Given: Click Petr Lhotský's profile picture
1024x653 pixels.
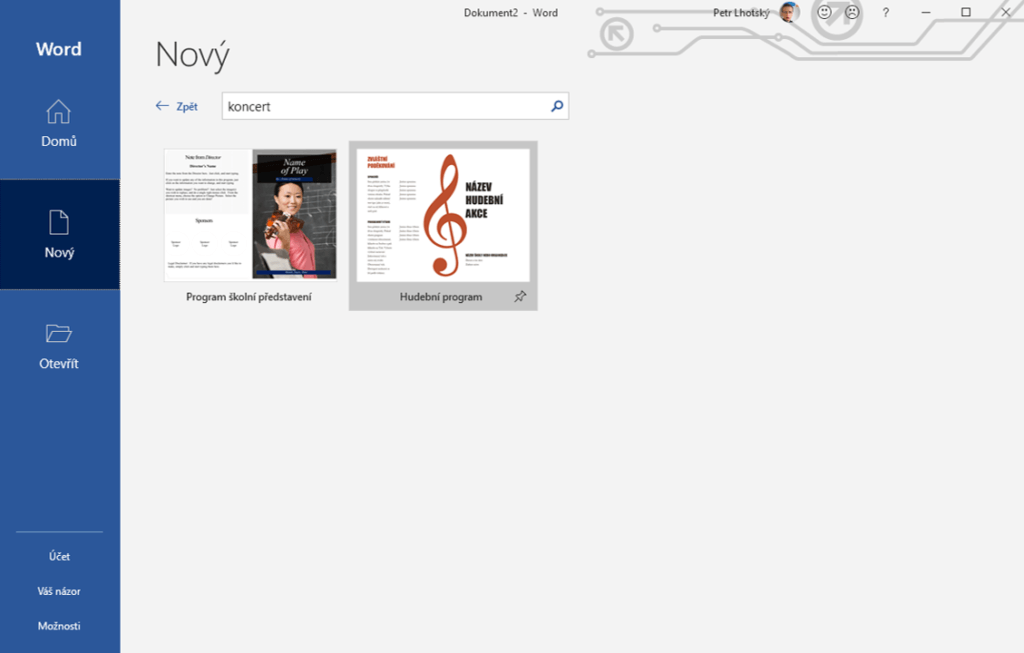Looking at the screenshot, I should click(x=789, y=12).
